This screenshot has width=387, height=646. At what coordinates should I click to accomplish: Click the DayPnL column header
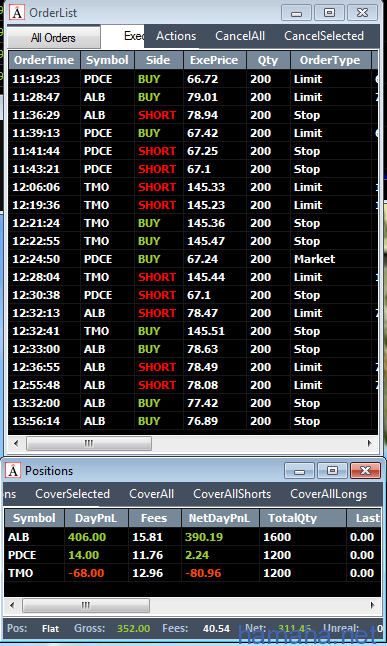[x=96, y=518]
